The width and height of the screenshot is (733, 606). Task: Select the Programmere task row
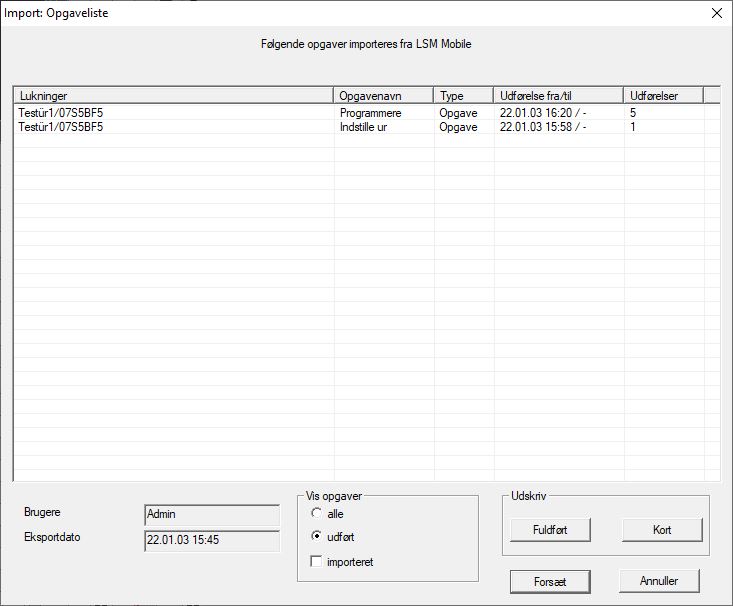tap(370, 113)
